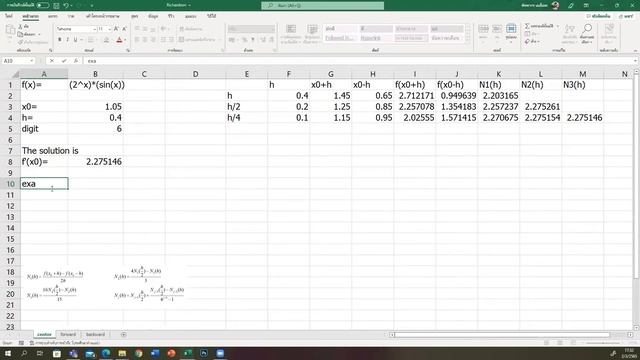Click the fill color bucket icon

pyautogui.click(x=106, y=40)
